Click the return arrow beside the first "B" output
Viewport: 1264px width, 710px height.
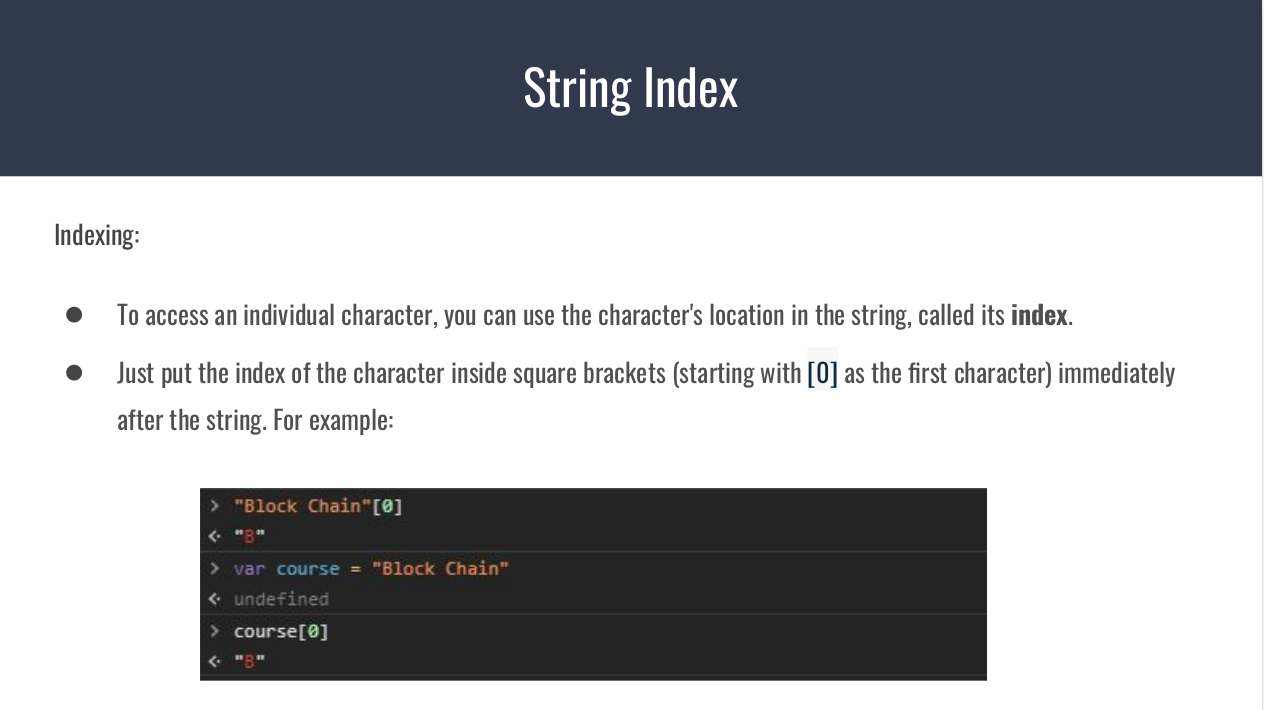tap(214, 536)
